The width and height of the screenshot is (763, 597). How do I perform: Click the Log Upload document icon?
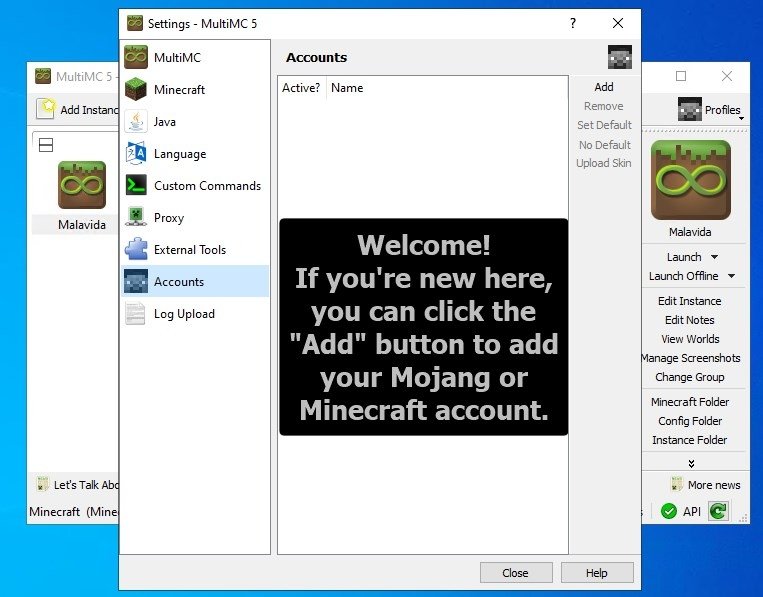point(136,314)
